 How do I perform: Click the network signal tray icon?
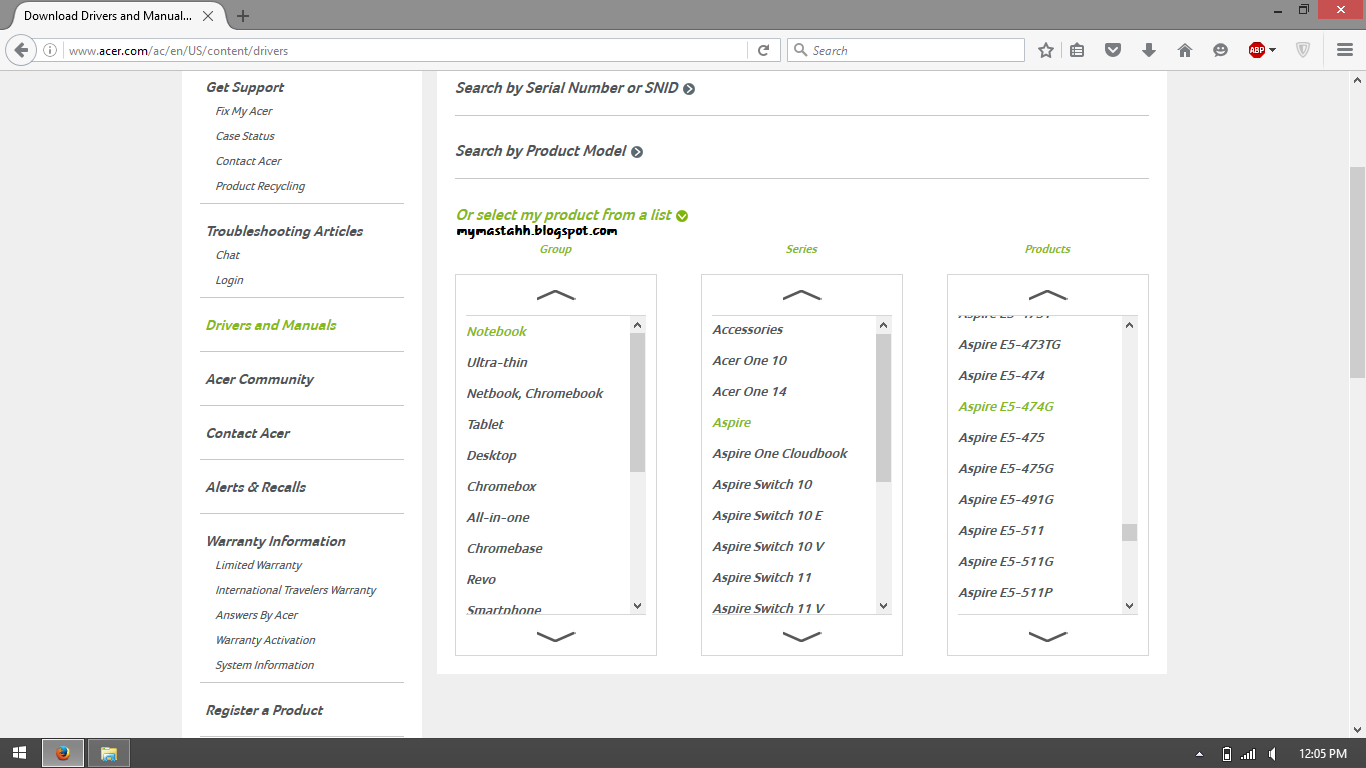coord(1248,754)
